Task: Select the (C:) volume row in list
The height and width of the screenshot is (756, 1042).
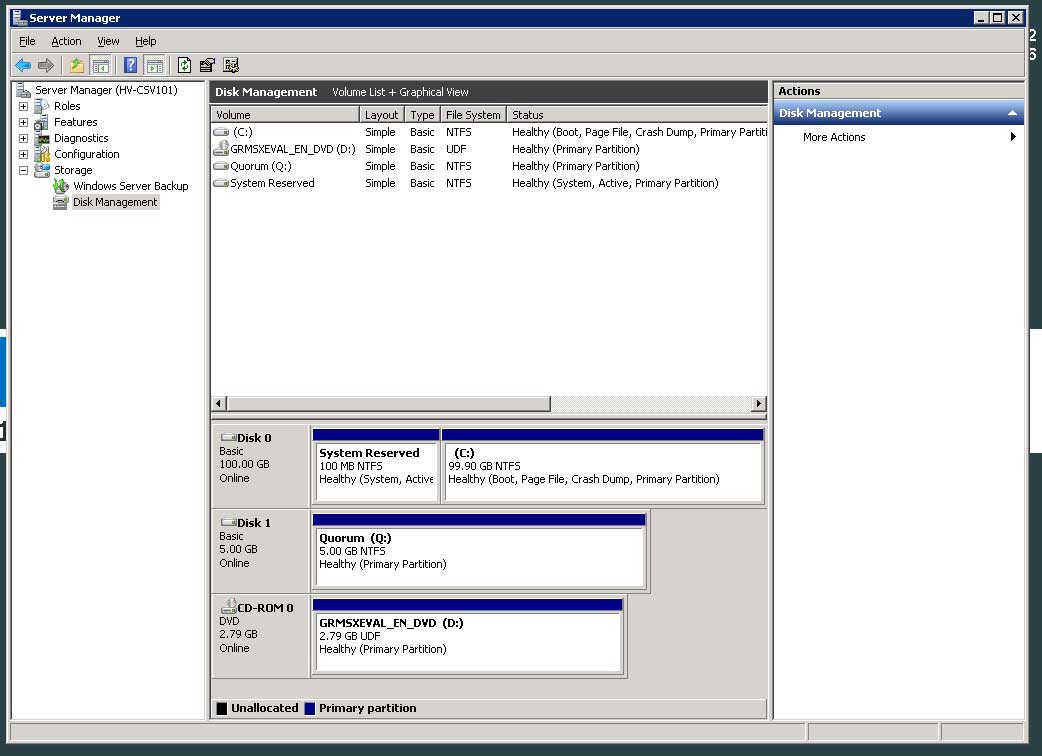Action: coord(489,132)
